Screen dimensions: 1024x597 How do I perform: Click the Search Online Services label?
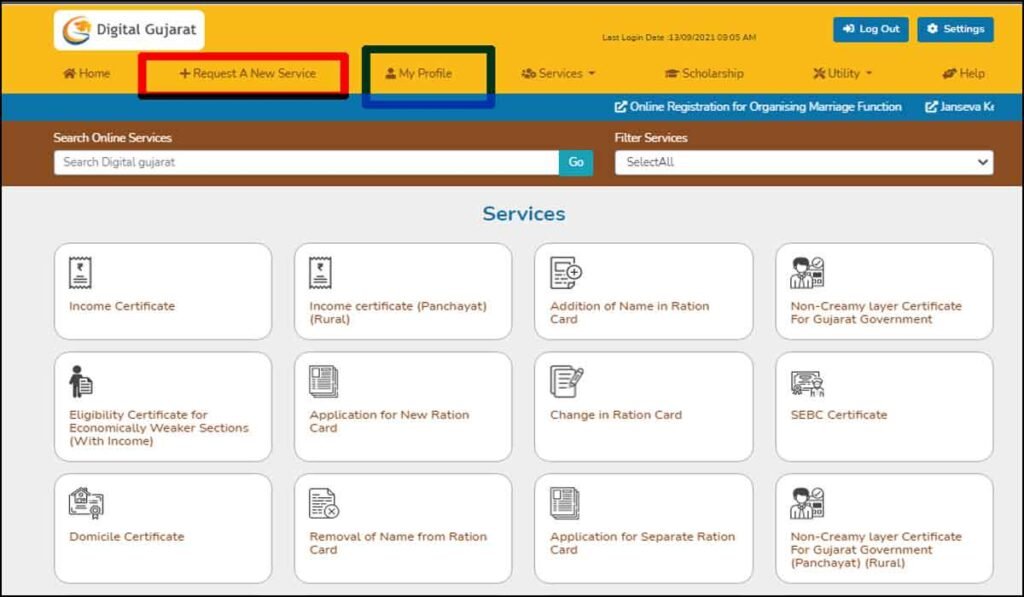coord(112,138)
